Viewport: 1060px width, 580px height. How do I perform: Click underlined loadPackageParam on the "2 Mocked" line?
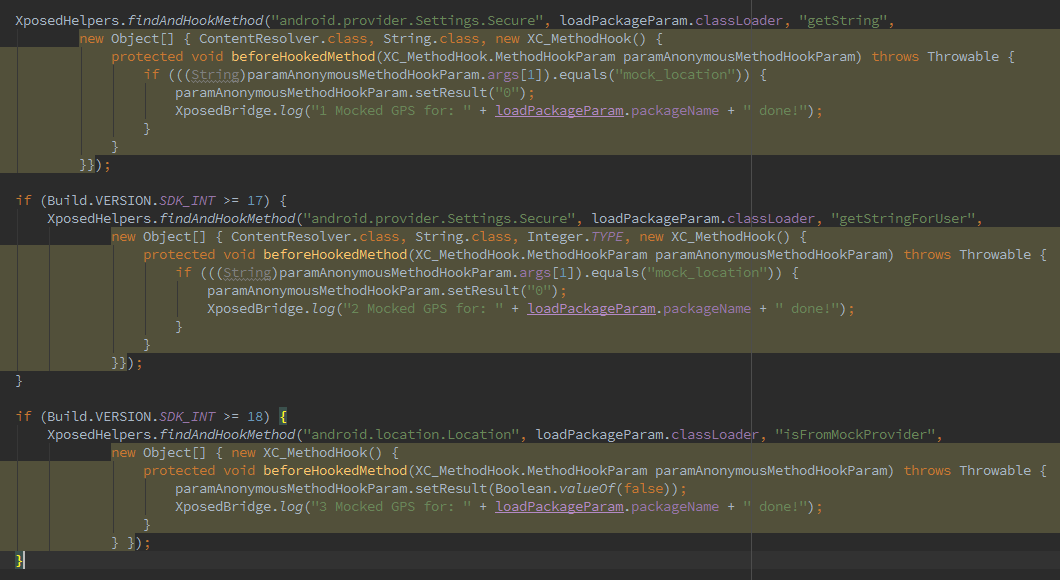tap(591, 309)
